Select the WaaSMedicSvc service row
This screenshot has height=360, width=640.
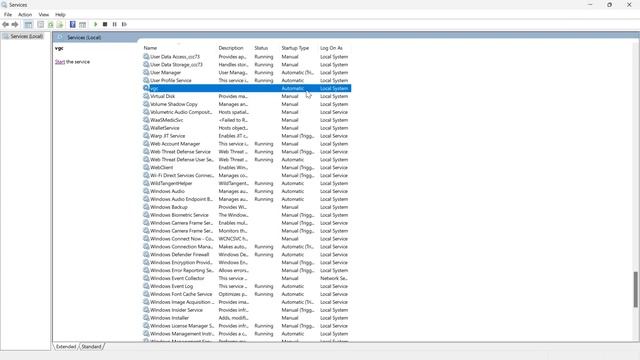(x=247, y=120)
